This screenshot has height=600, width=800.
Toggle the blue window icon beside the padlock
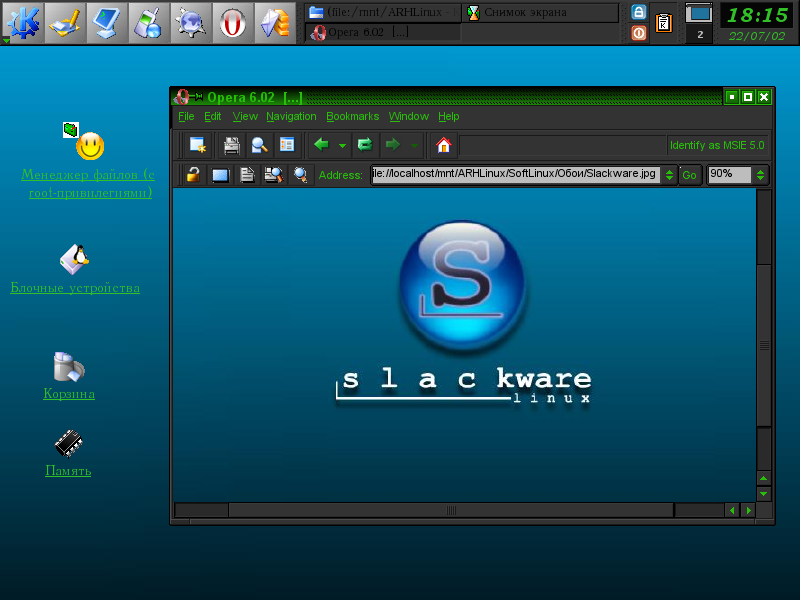pos(219,175)
